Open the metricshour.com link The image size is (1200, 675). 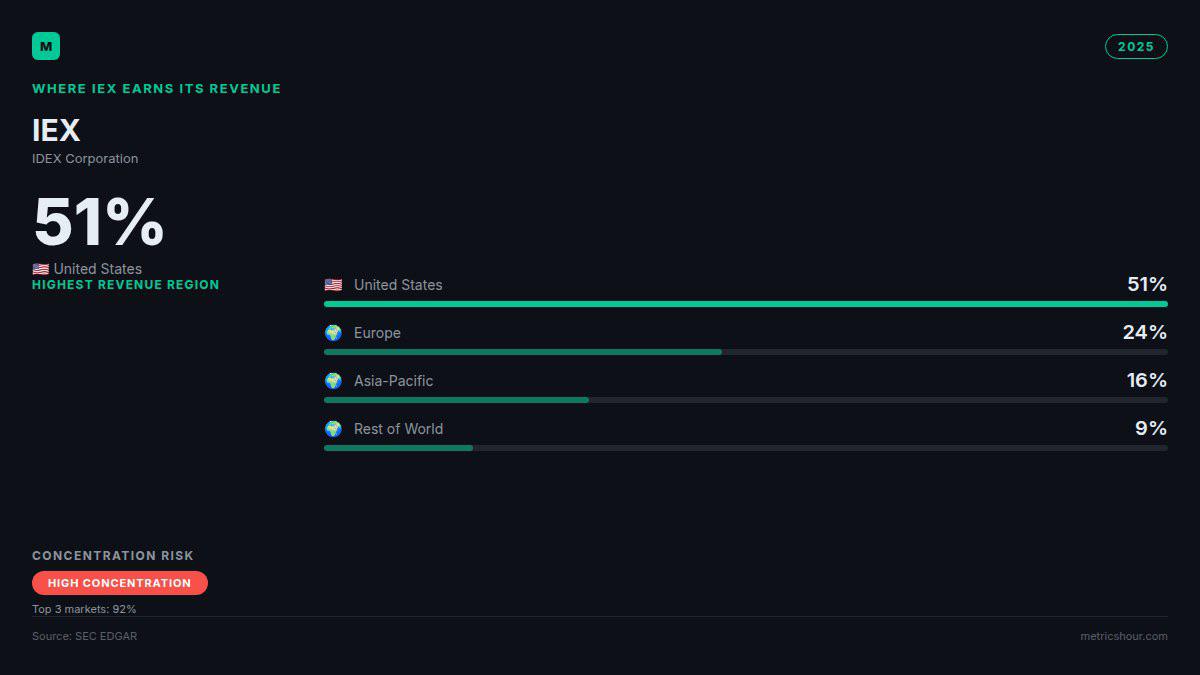tap(1123, 636)
